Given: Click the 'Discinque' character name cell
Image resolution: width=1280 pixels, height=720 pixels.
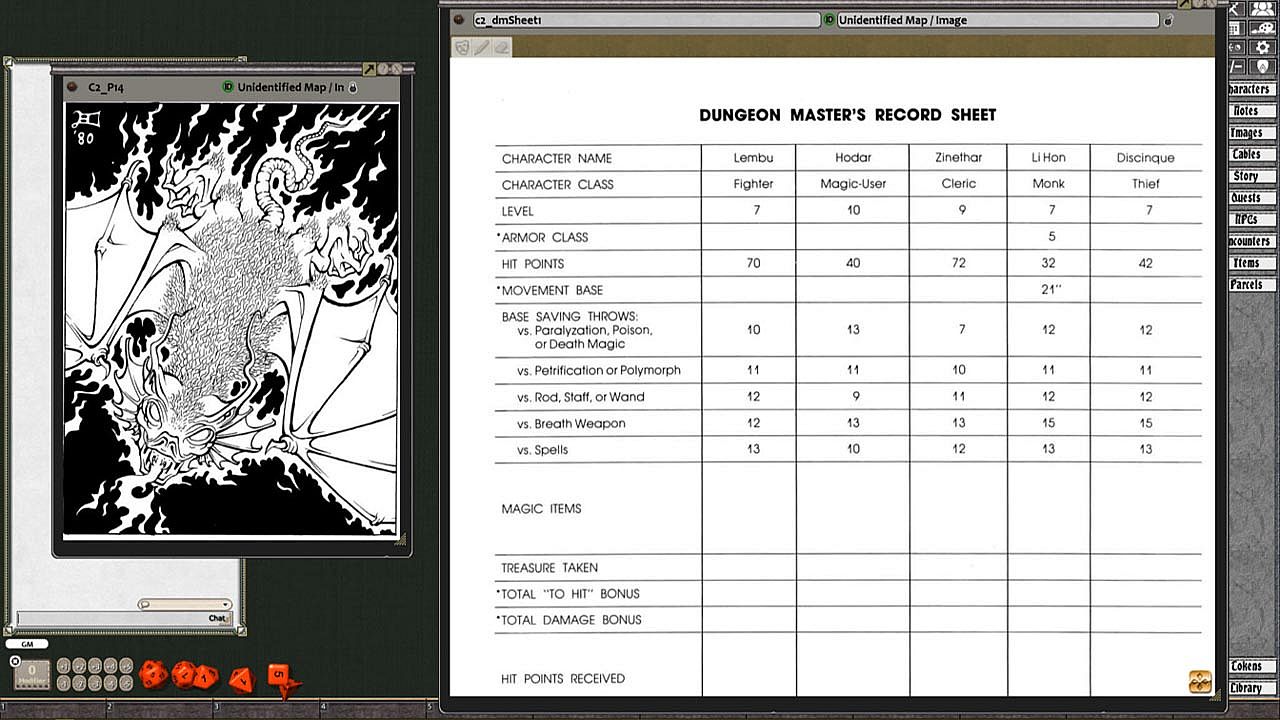Looking at the screenshot, I should [1146, 158].
